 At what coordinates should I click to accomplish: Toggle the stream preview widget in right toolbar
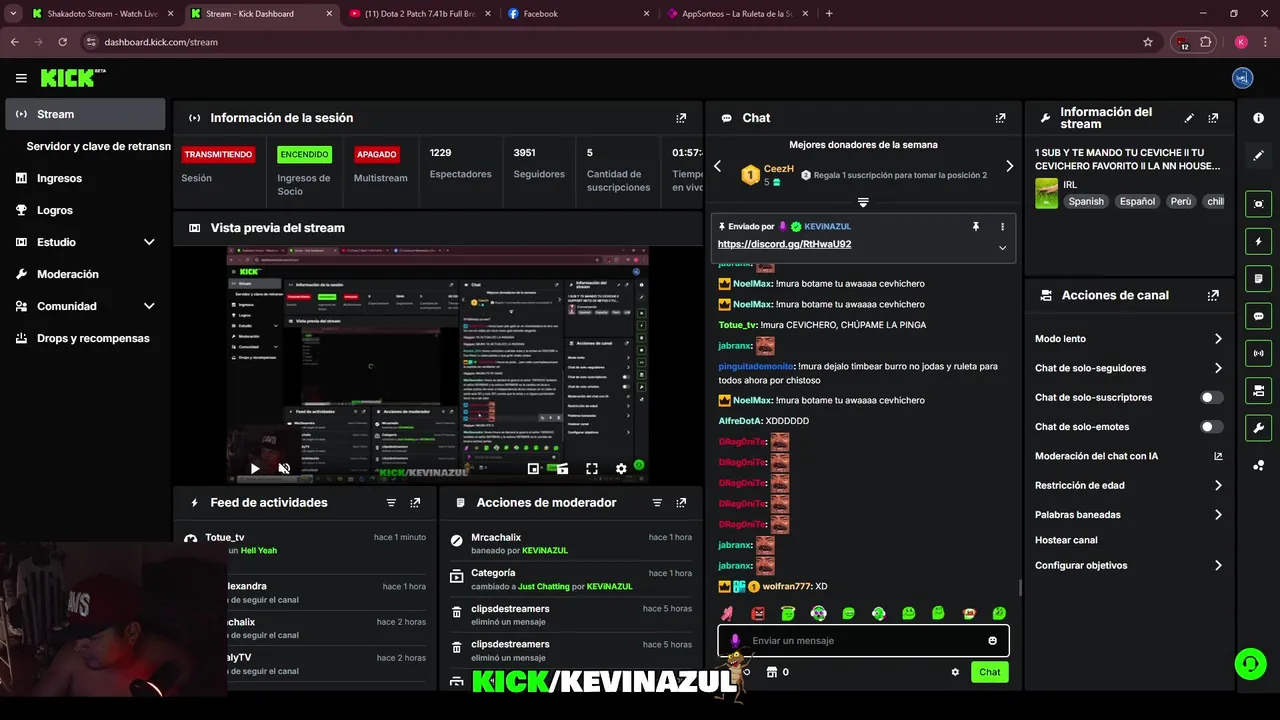click(1258, 203)
